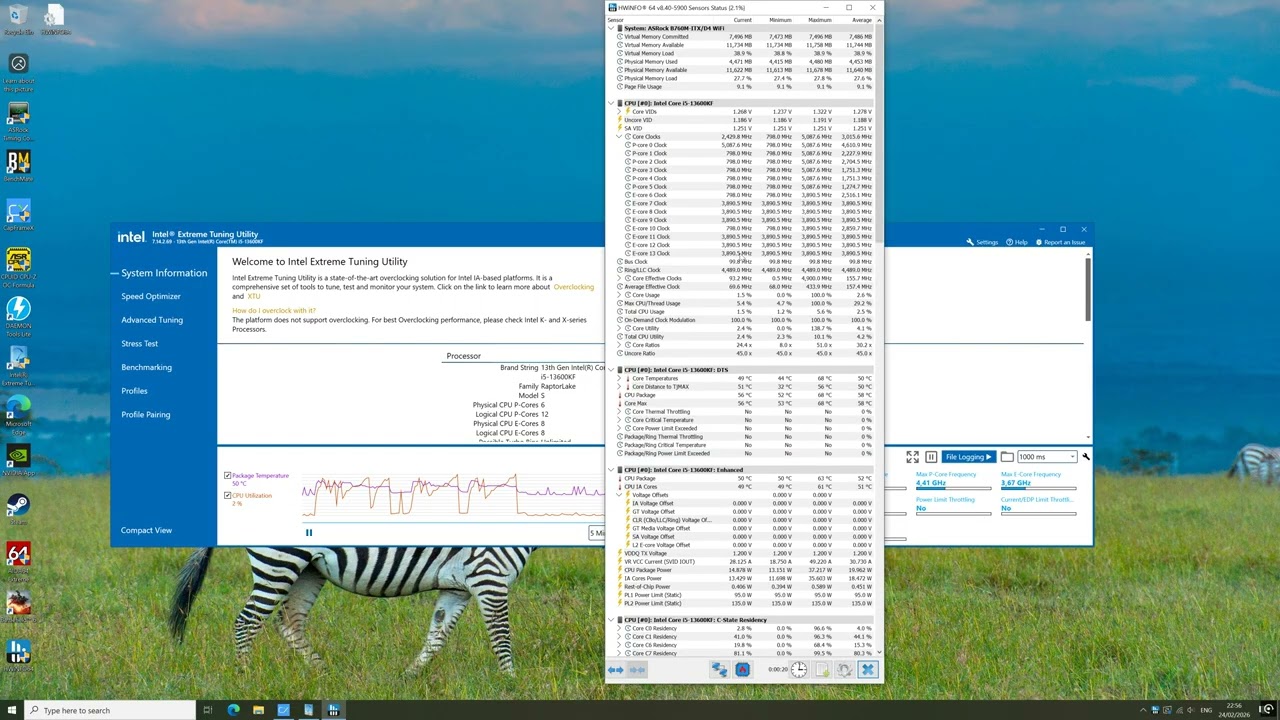
Task: Pause the XTU temperature graph
Action: tap(309, 533)
